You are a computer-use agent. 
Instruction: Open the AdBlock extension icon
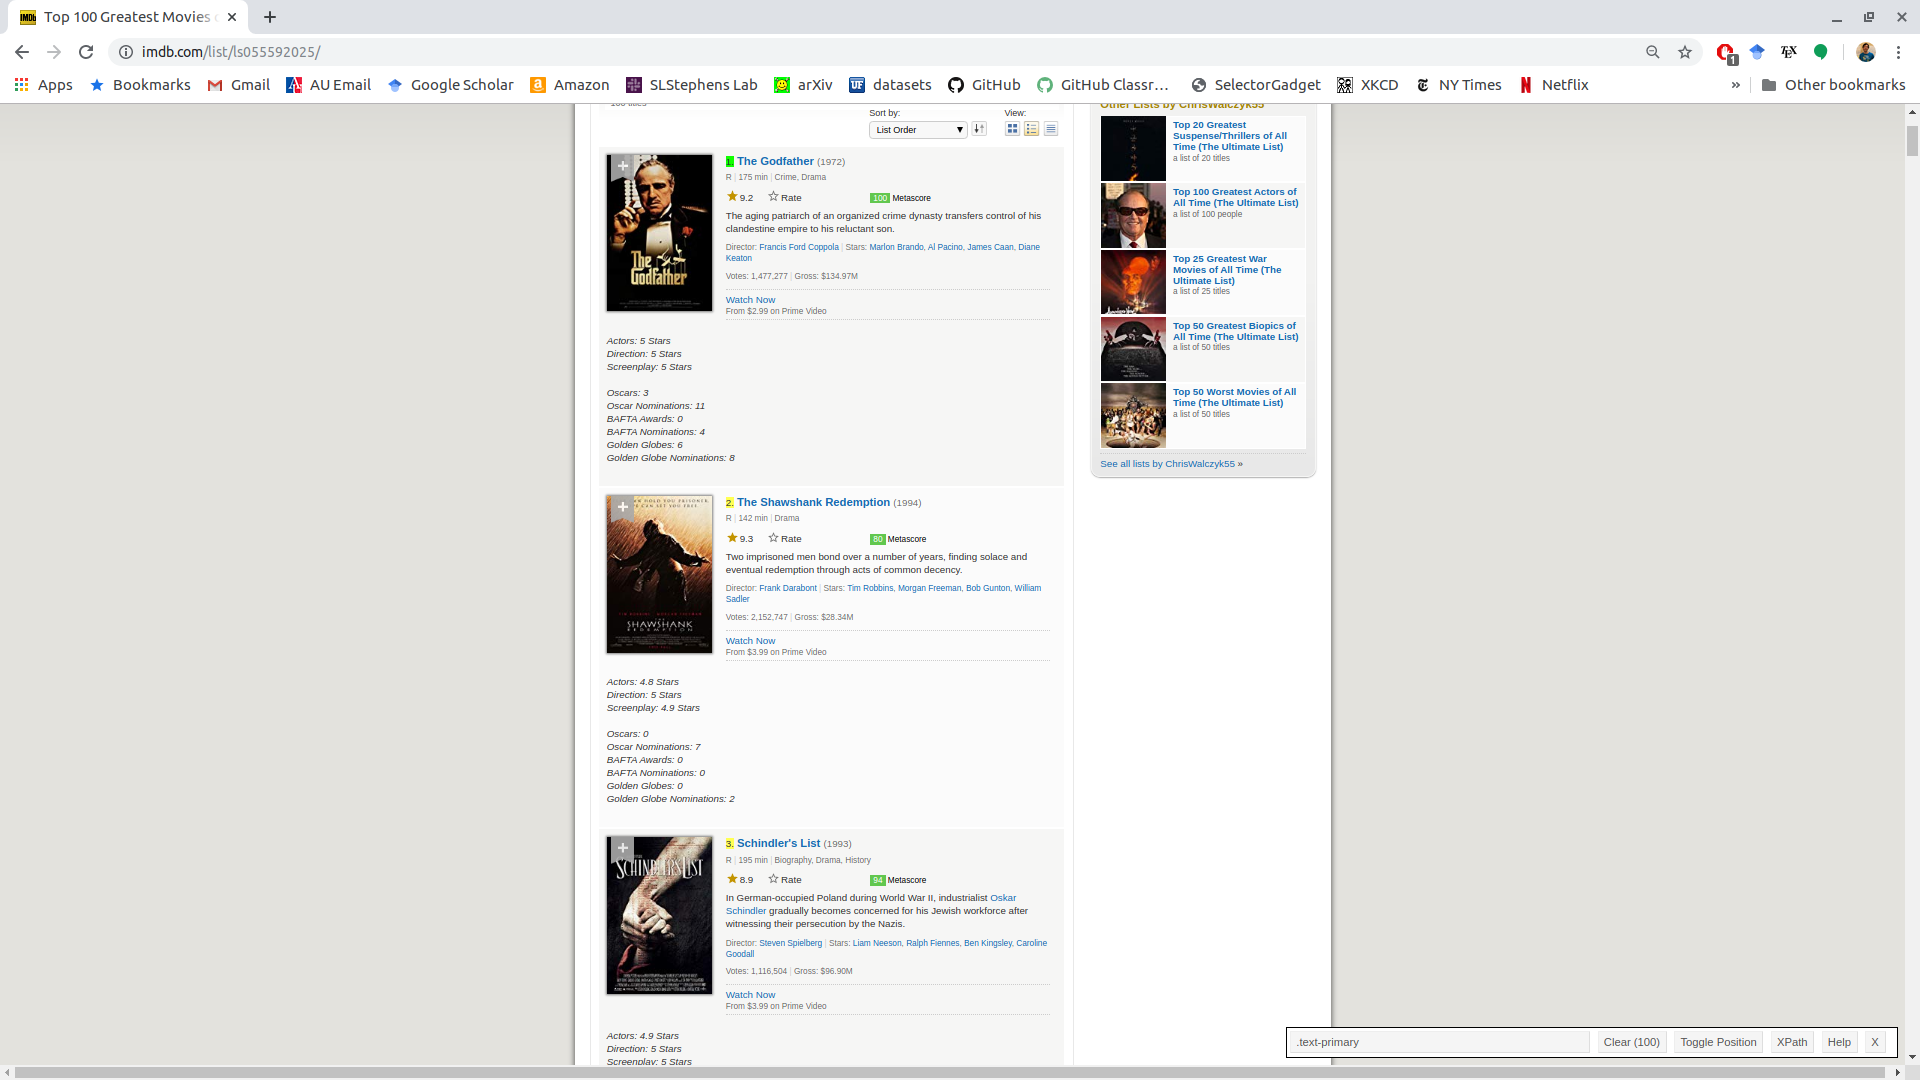click(1726, 52)
